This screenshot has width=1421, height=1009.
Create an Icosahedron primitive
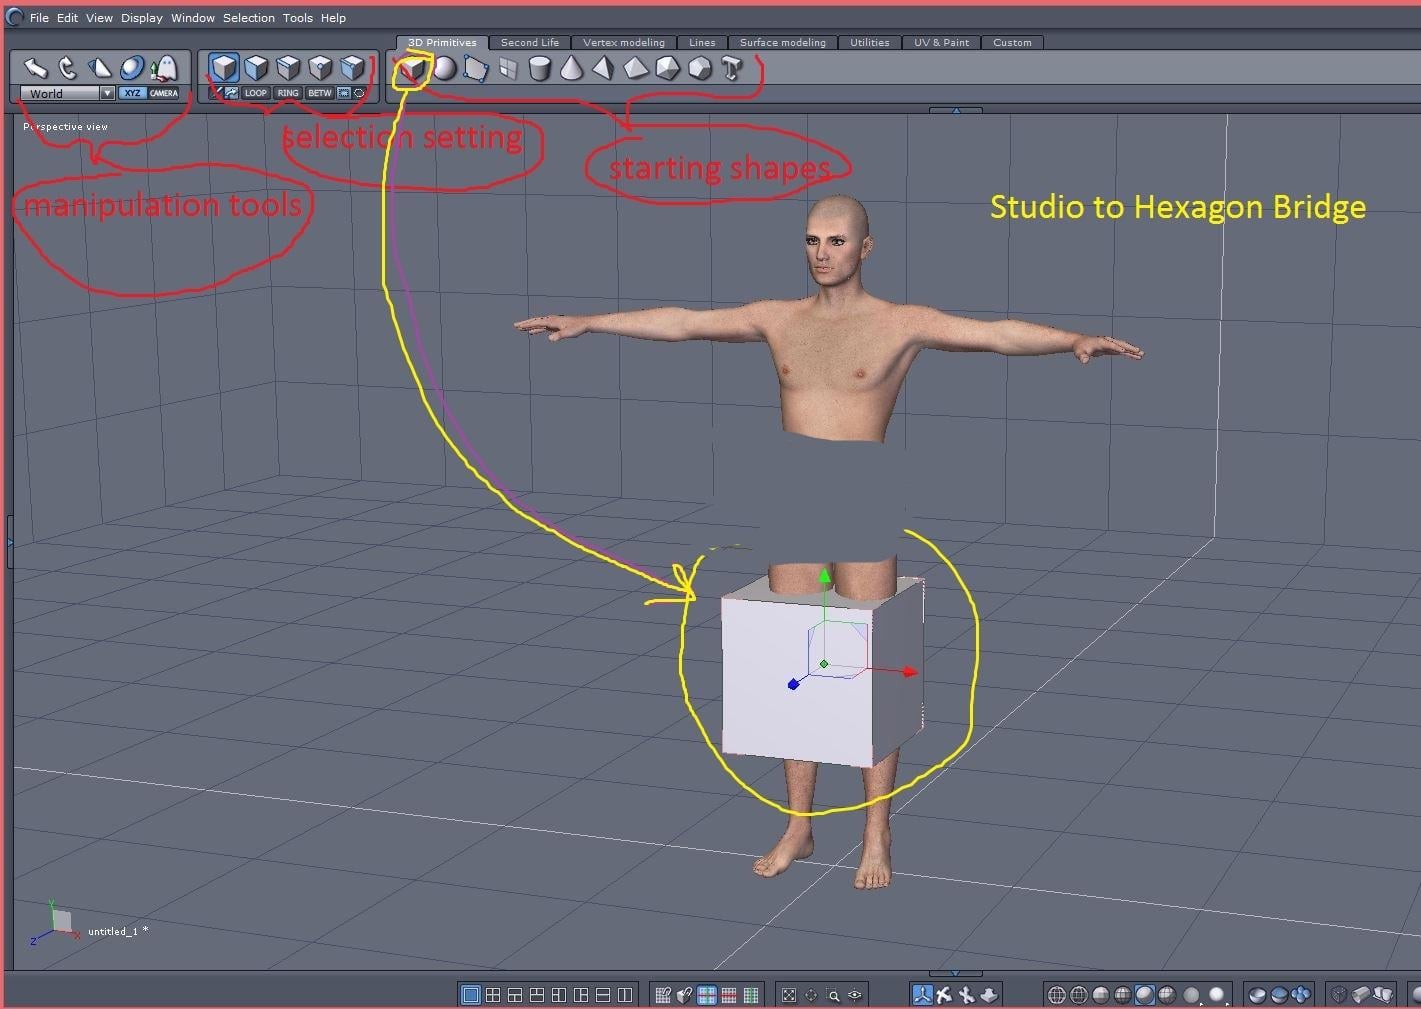coord(667,68)
